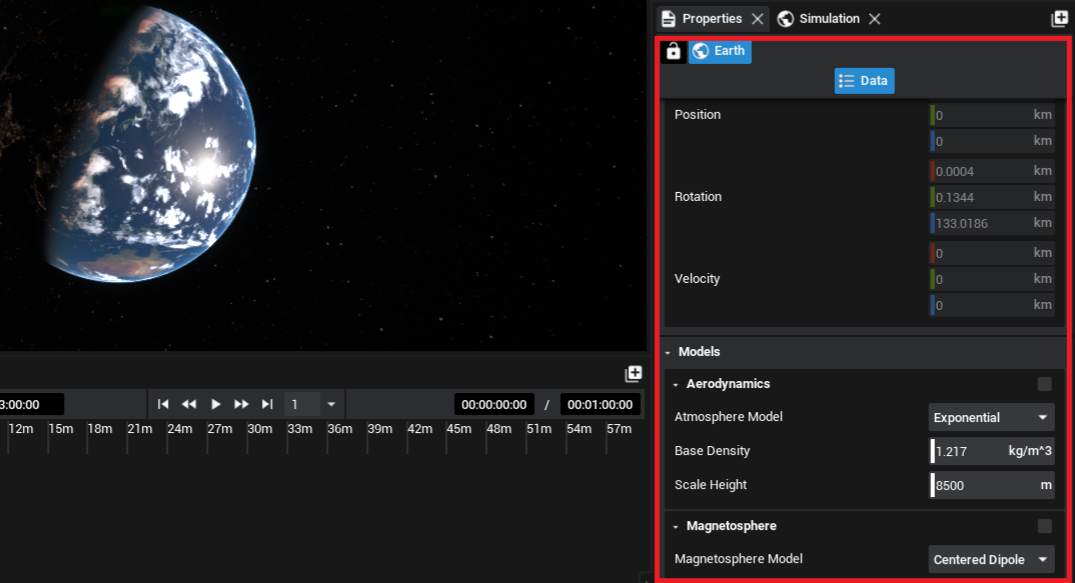Edit the Rotation value 133.0186
This screenshot has width=1075, height=583.
coord(991,224)
